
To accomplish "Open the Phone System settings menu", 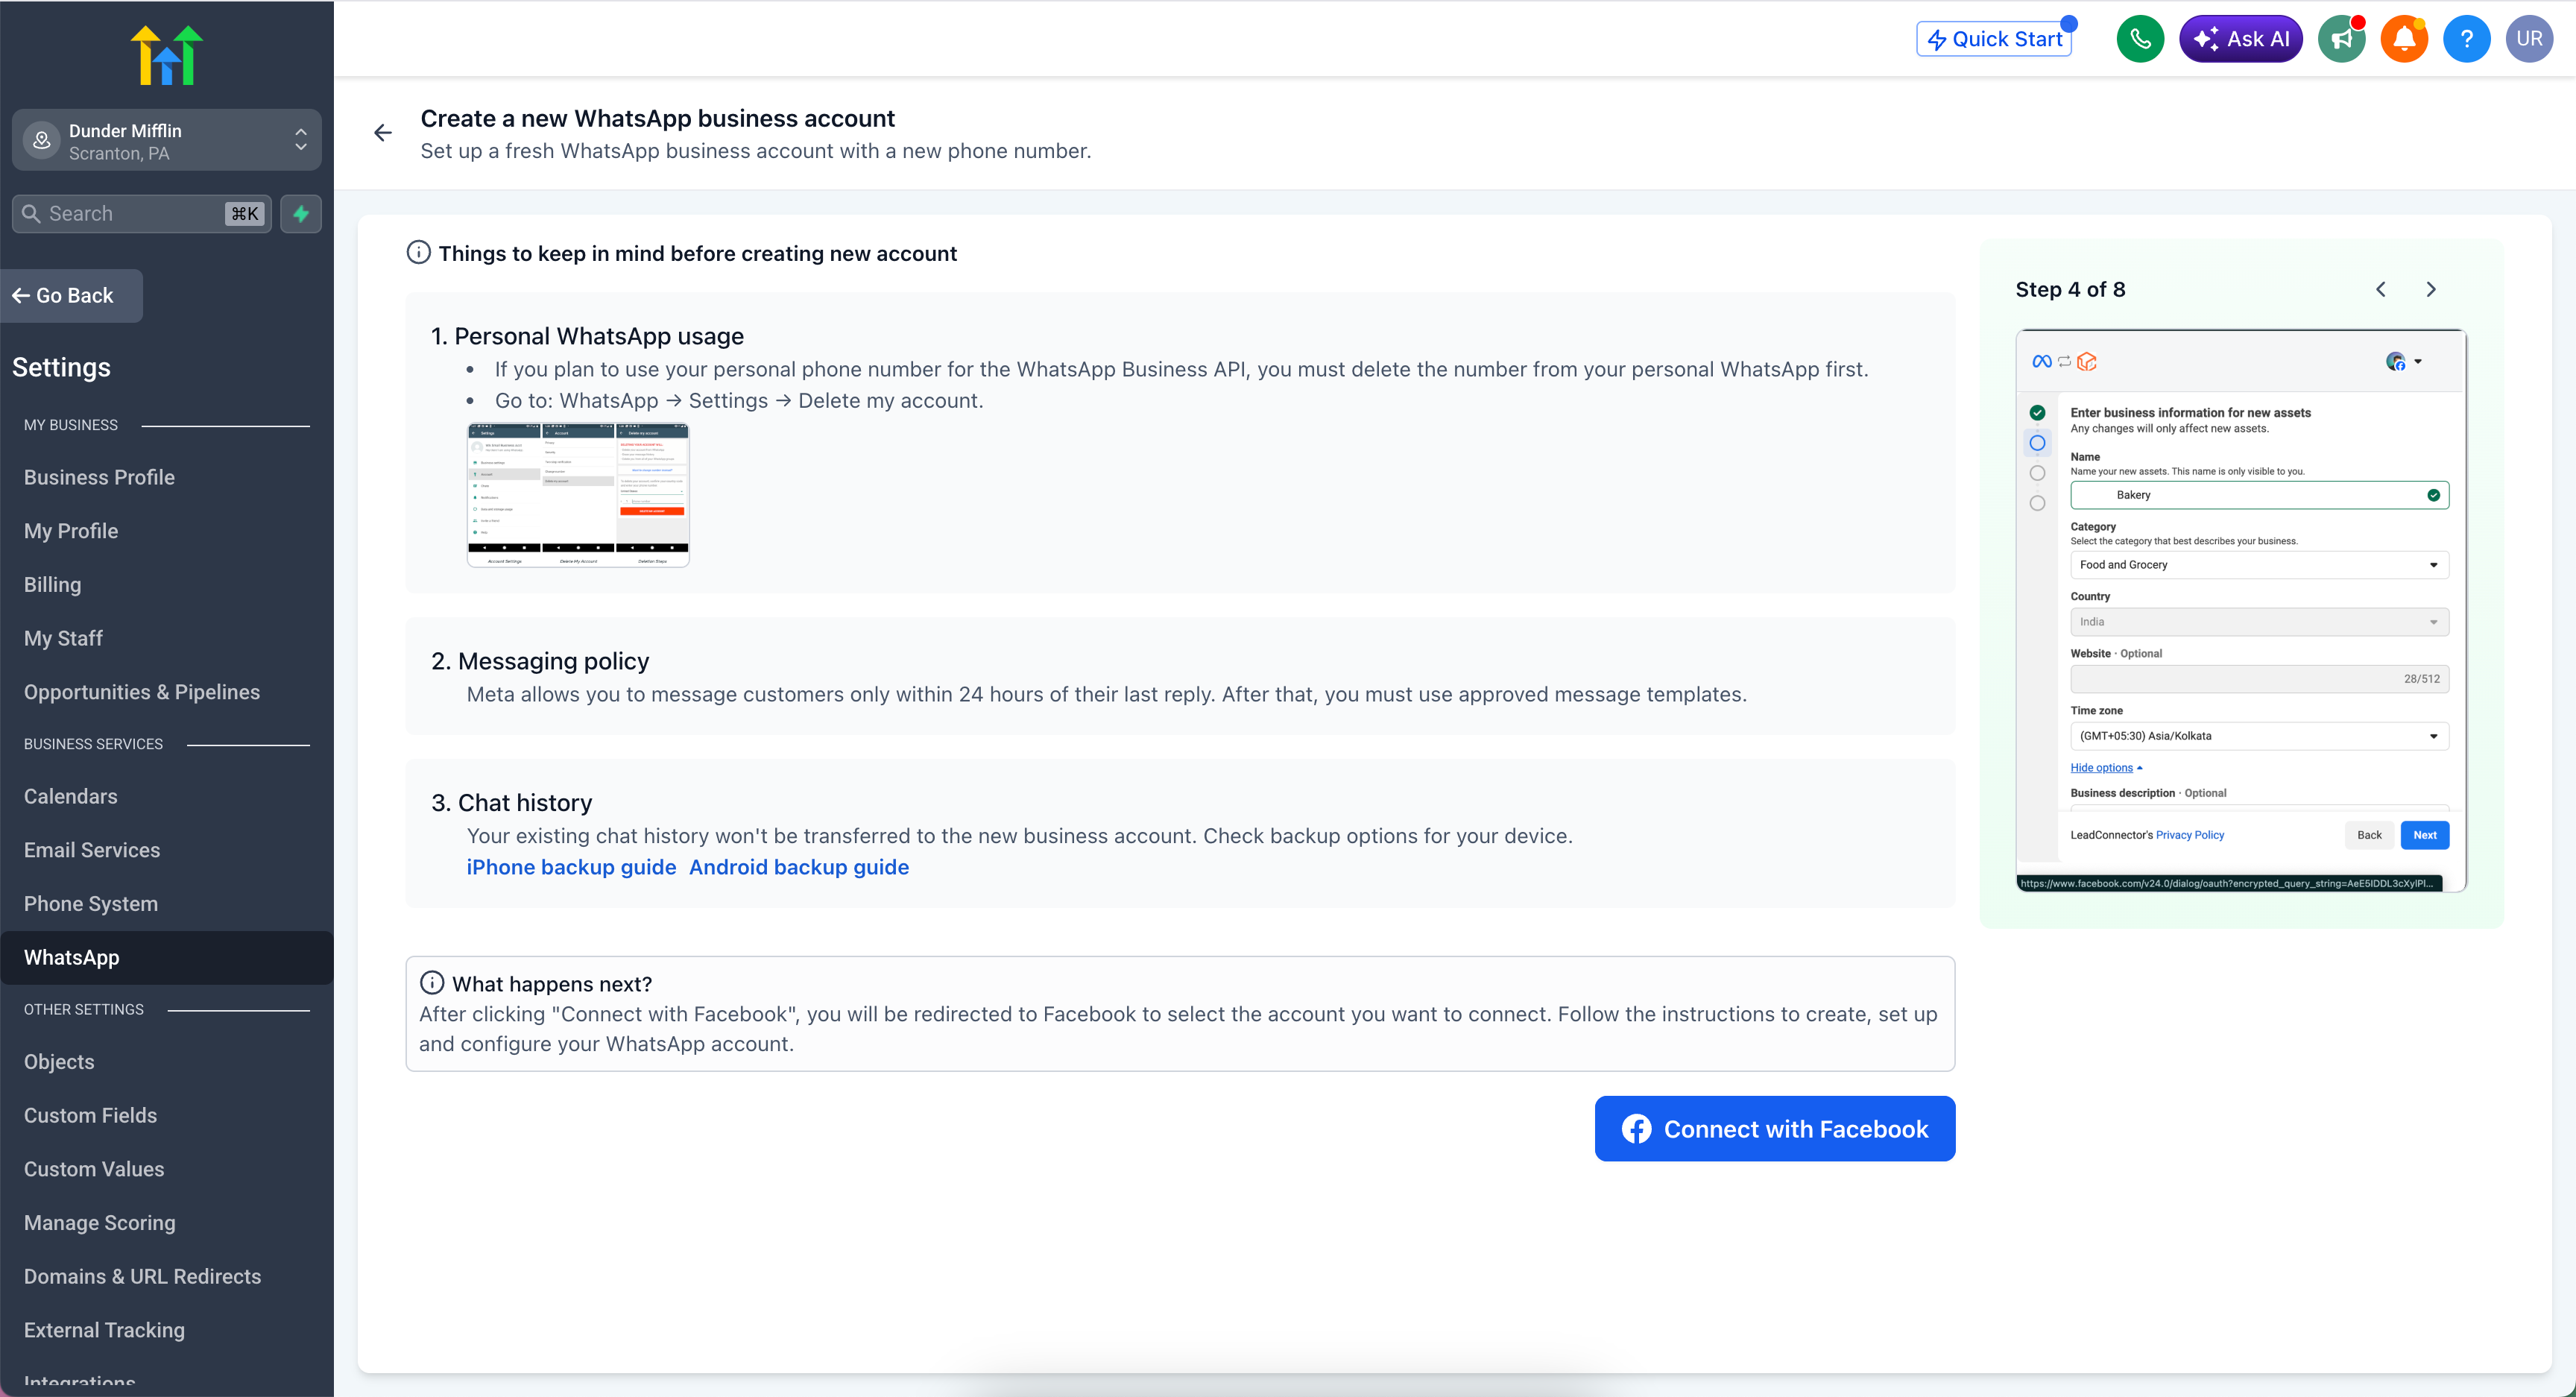I will pyautogui.click(x=91, y=903).
